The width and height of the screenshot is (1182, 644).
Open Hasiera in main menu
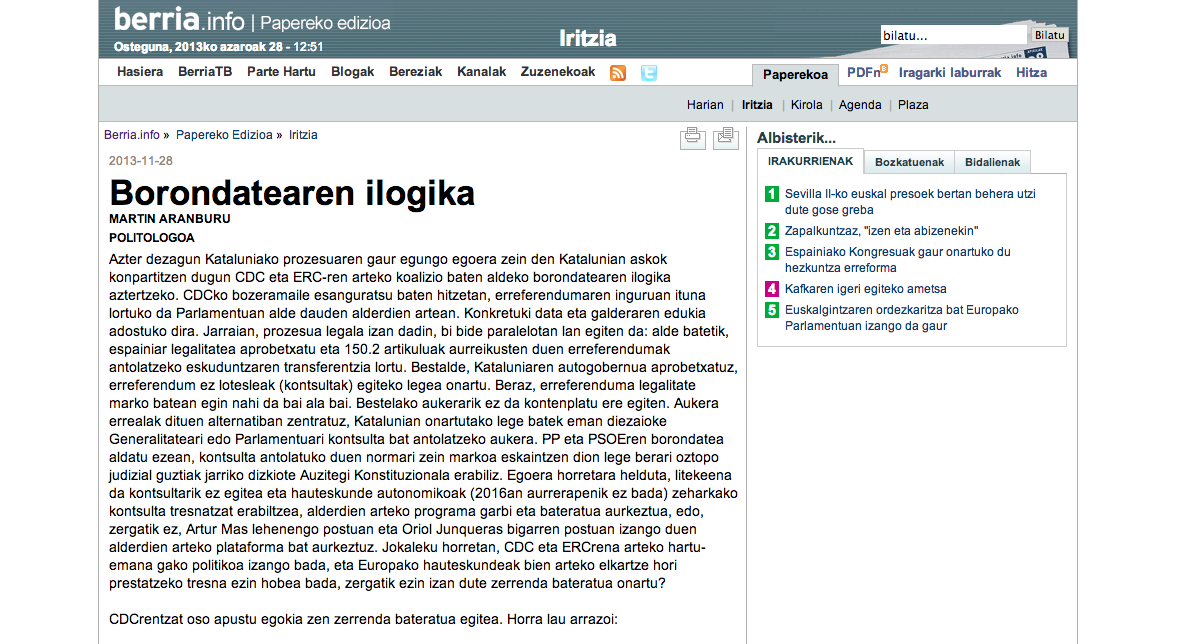(x=140, y=72)
